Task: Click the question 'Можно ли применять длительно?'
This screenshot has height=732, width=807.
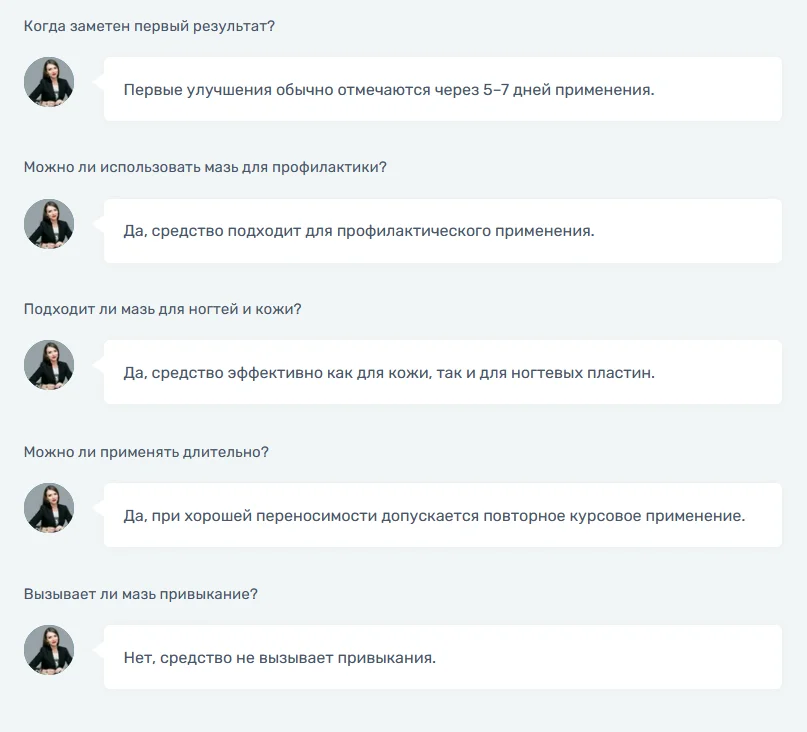Action: pyautogui.click(x=146, y=452)
